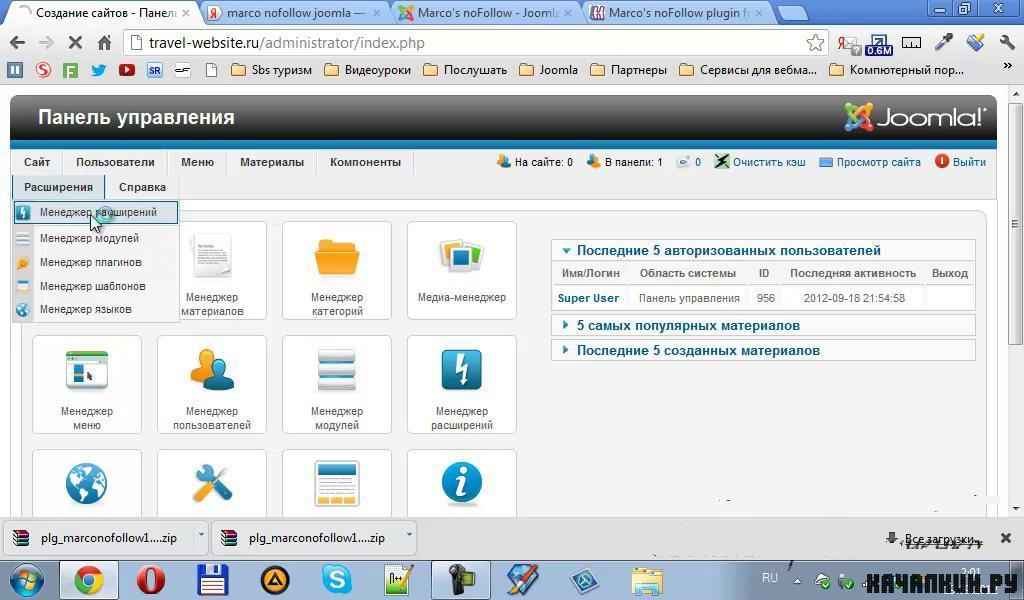1024x600 pixels.
Task: Open the Меню top menu item
Action: point(197,162)
